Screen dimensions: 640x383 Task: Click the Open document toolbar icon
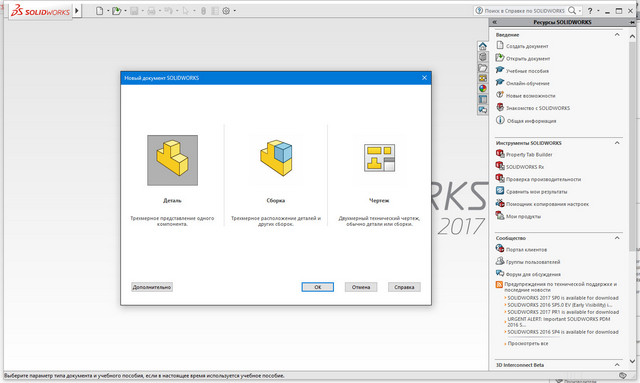coord(117,11)
